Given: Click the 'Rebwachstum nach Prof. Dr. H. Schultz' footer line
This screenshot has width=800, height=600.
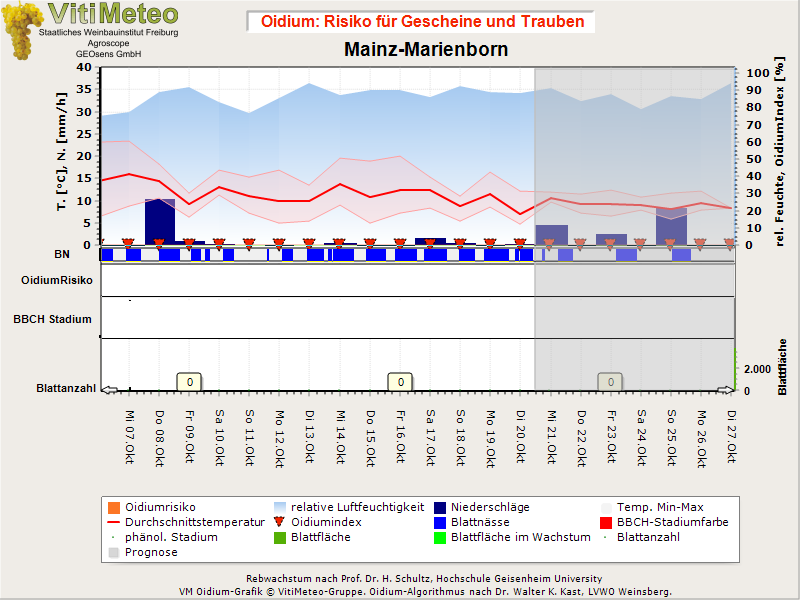Looking at the screenshot, I should click(424, 579).
